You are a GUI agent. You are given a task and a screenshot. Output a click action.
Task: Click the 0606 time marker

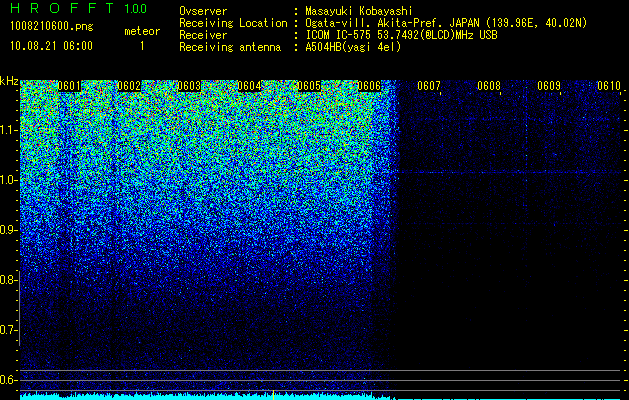(x=369, y=86)
